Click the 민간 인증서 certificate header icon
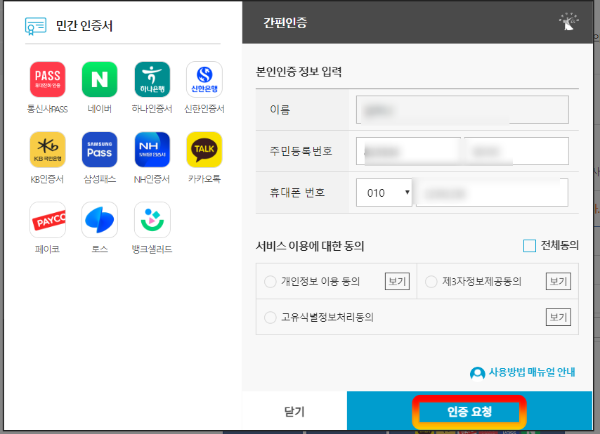The height and width of the screenshot is (434, 600). coord(36,26)
